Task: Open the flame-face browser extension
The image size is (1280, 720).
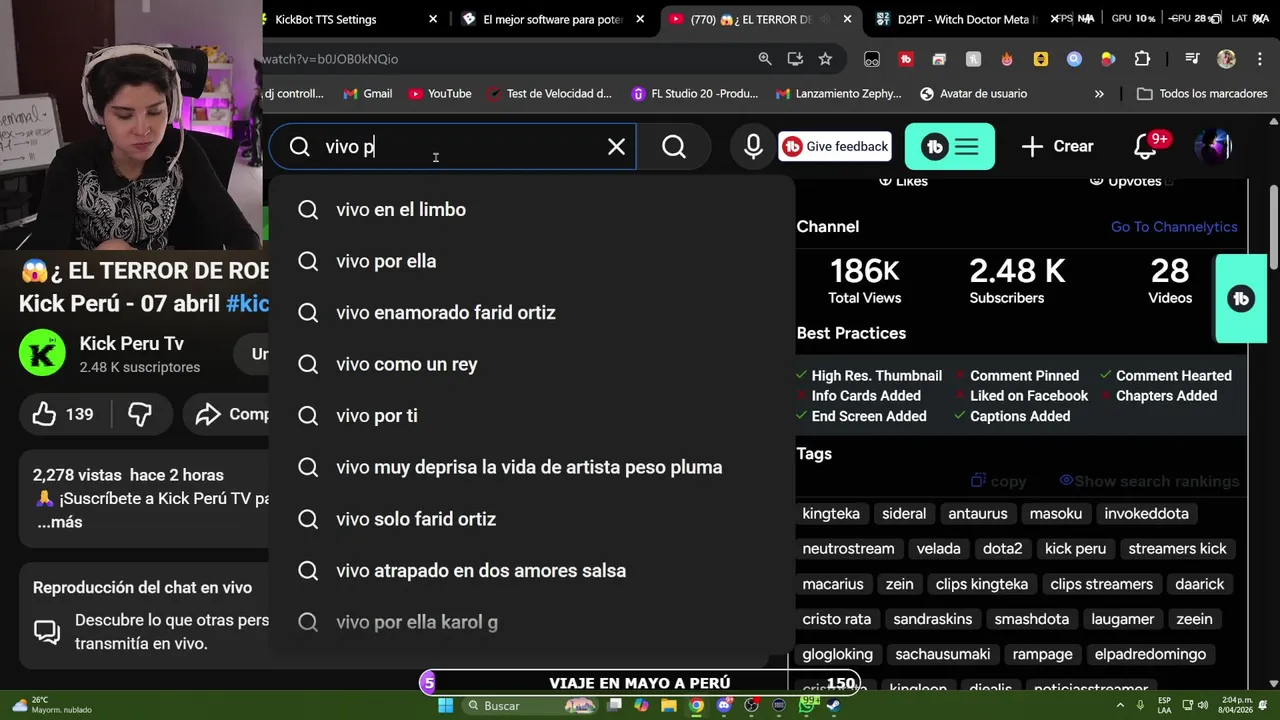Action: (x=1007, y=59)
